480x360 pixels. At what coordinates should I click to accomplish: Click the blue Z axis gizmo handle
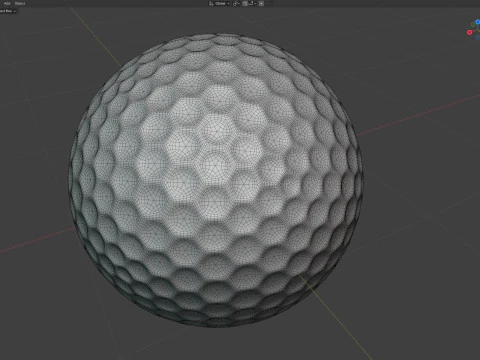pos(478,22)
